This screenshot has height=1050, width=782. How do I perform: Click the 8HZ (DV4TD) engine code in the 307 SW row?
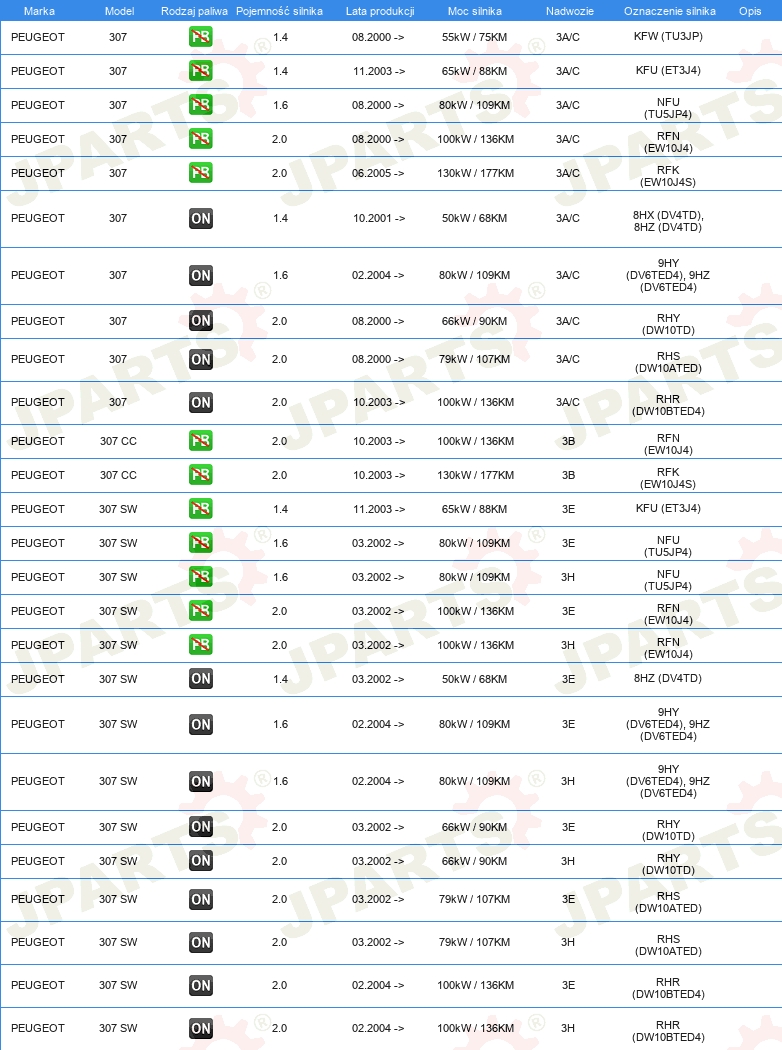(x=668, y=678)
